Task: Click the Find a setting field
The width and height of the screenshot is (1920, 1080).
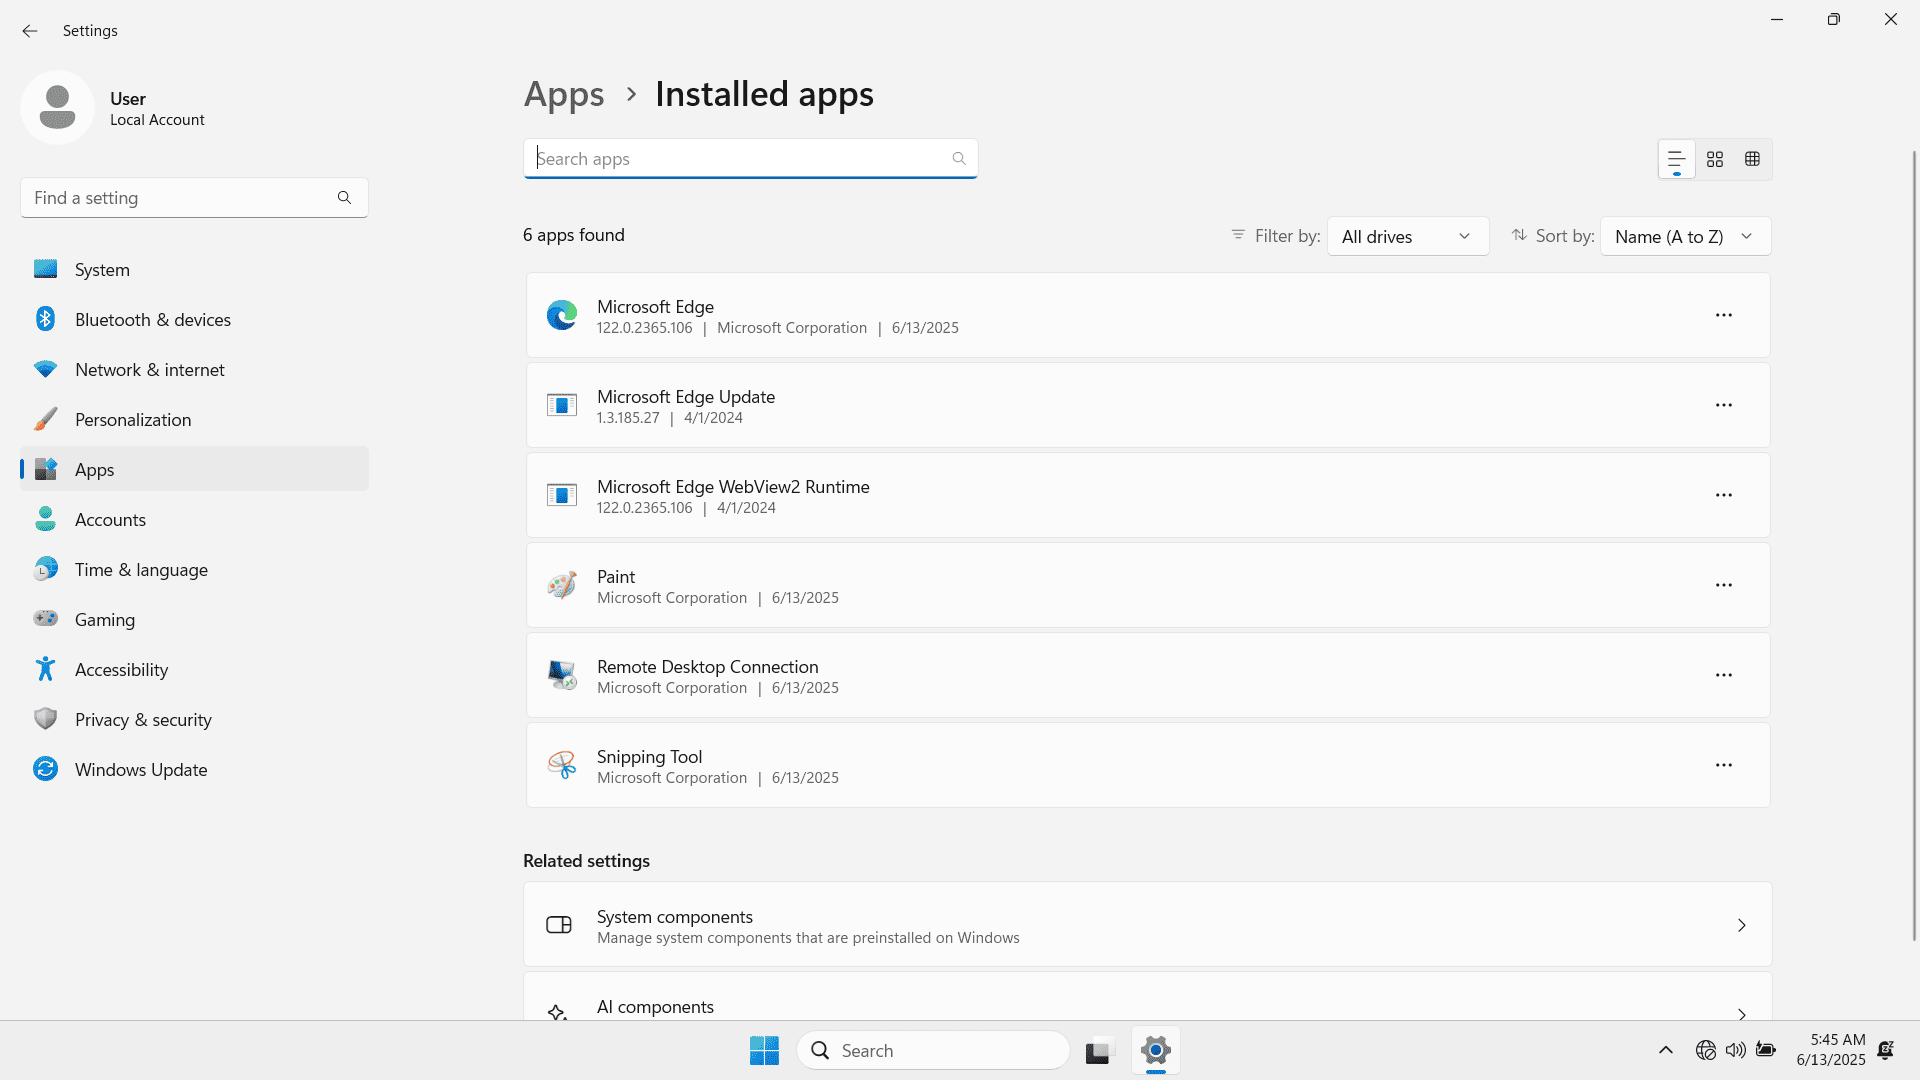Action: point(194,198)
